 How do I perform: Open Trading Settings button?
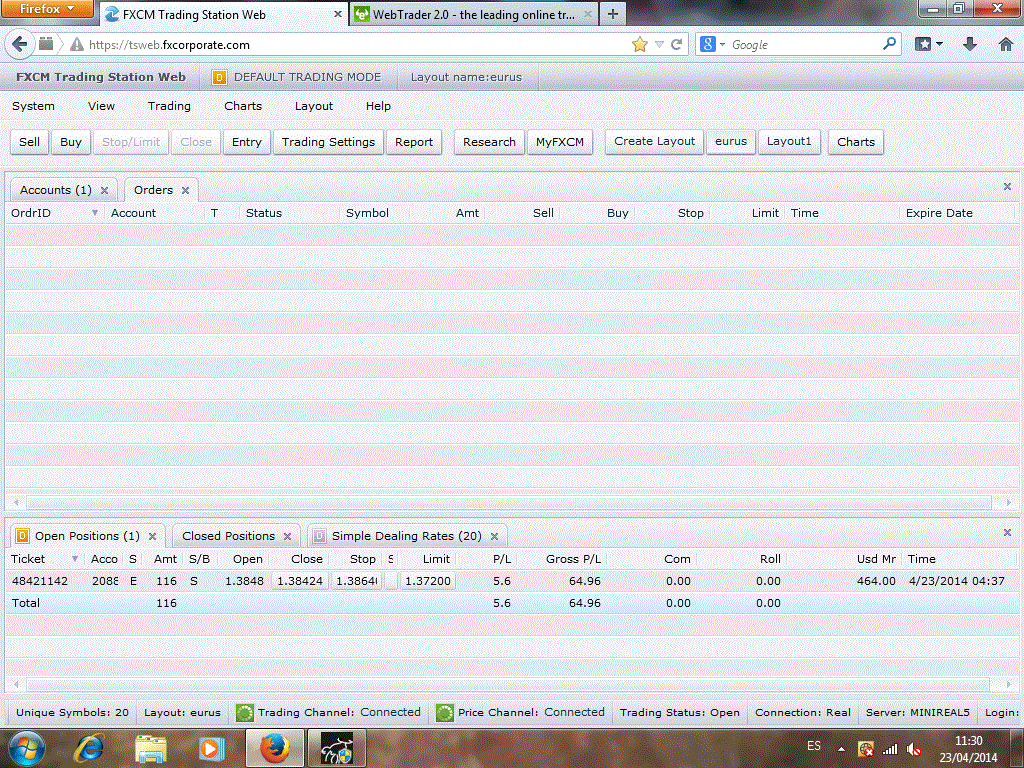(x=328, y=142)
